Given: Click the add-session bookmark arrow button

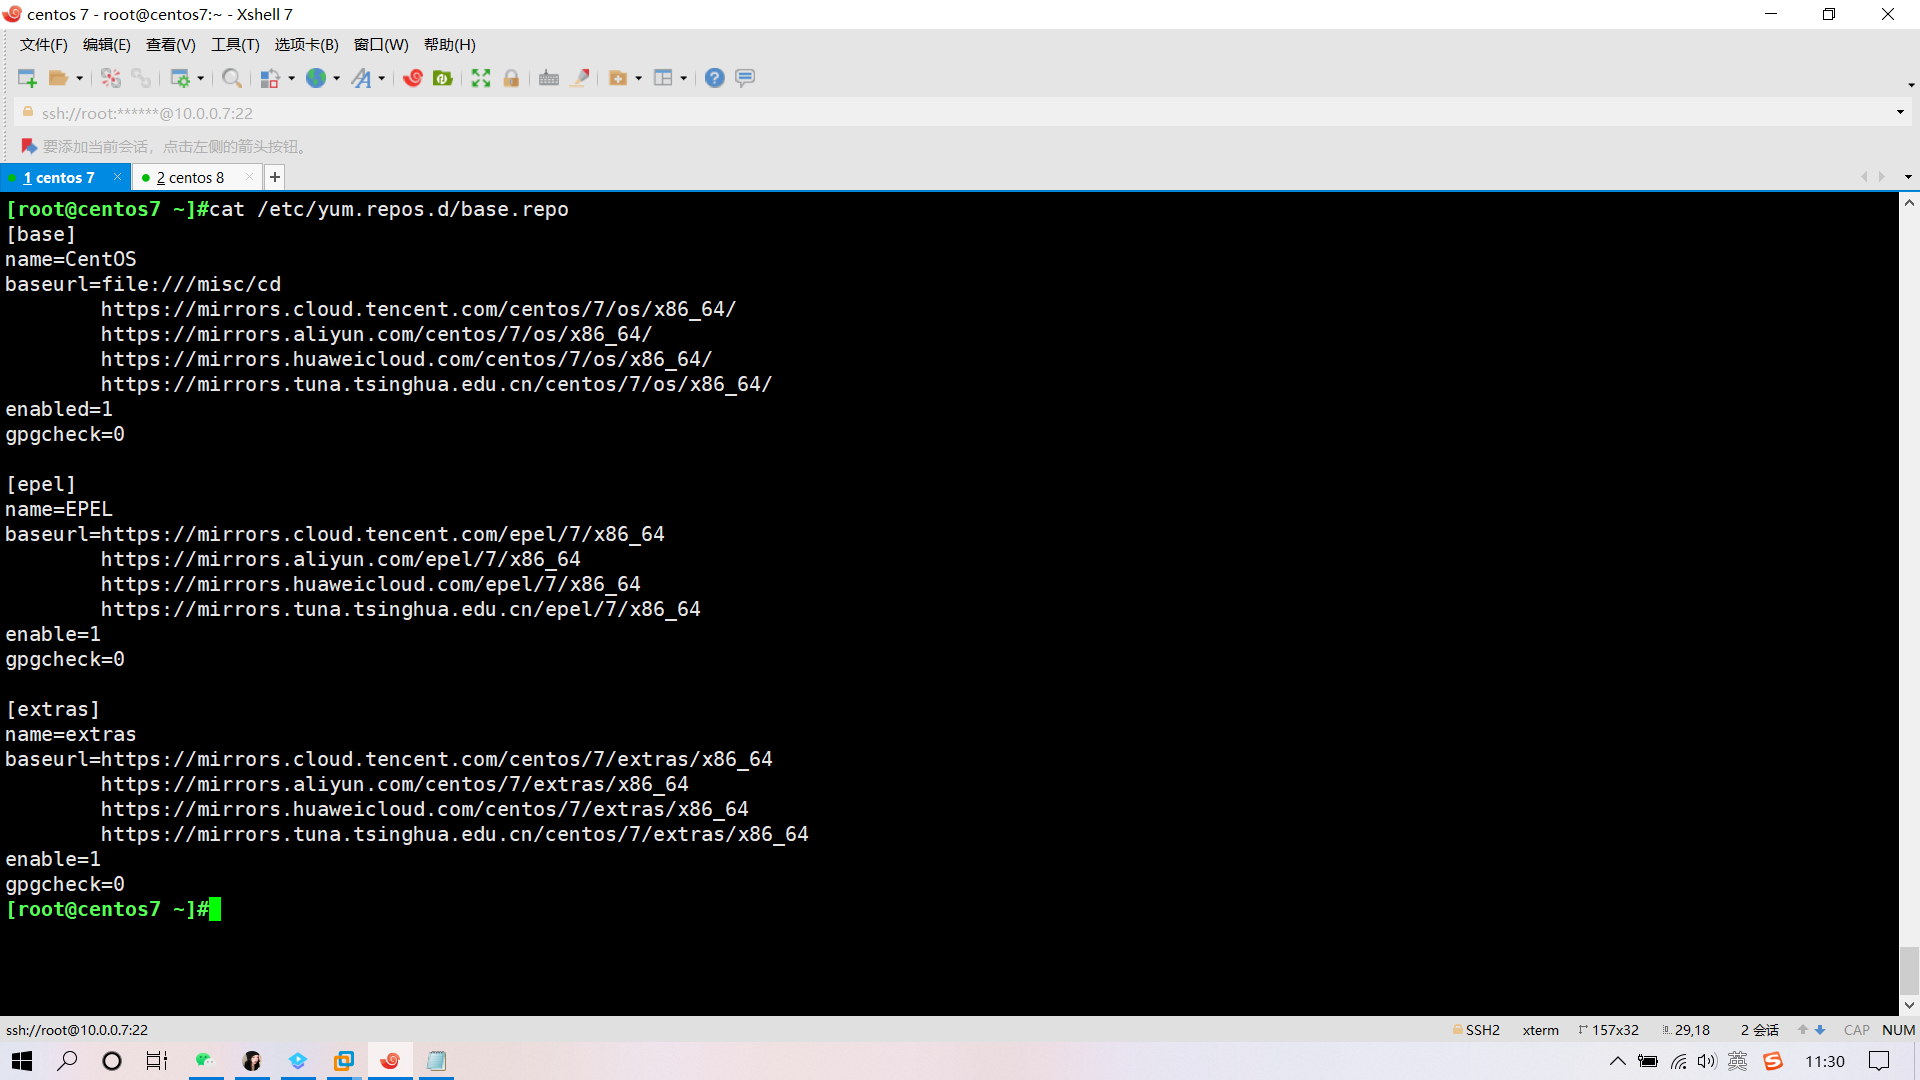Looking at the screenshot, I should pyautogui.click(x=29, y=146).
